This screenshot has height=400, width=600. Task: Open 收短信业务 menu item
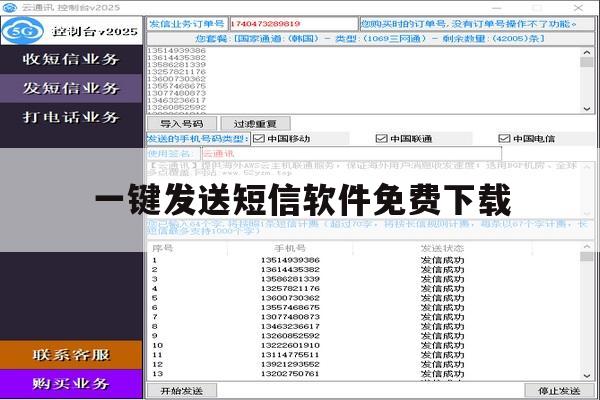tap(71, 59)
